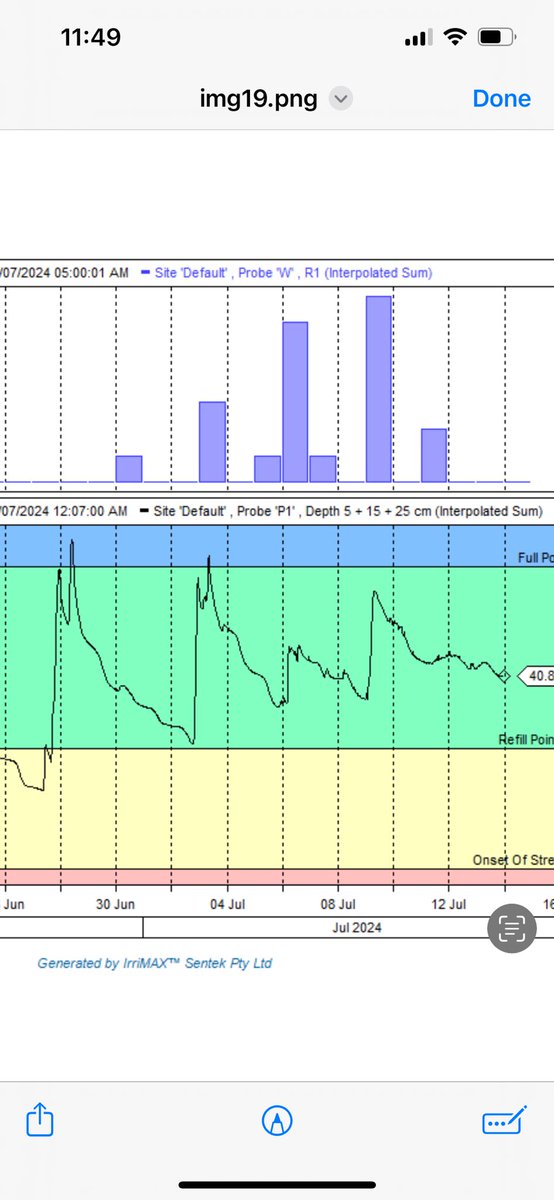Click the 04 Jul axis label
The height and width of the screenshot is (1200, 554).
click(x=227, y=903)
